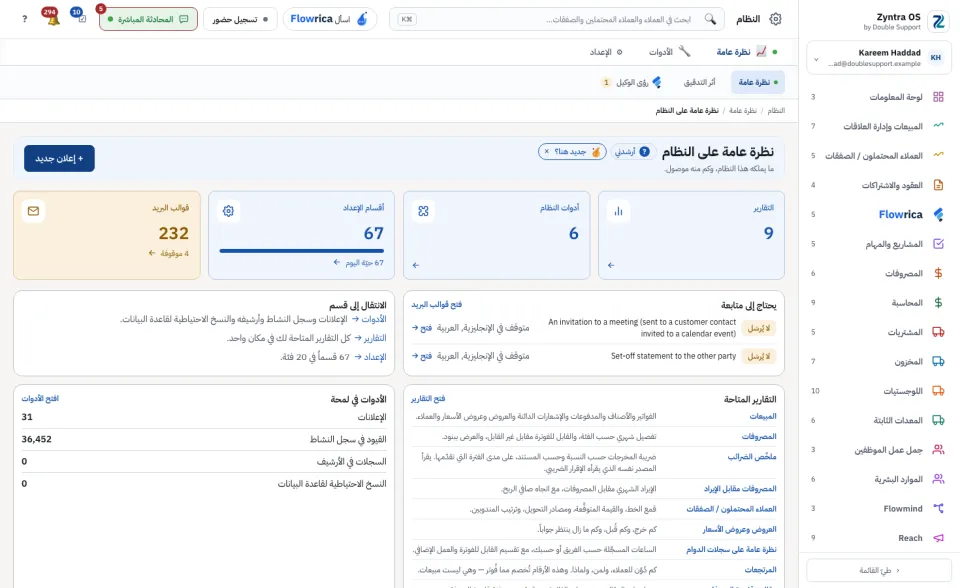960x588 pixels.
Task: Open العروض وعروض الأسعار report link
Action: pyautogui.click(x=739, y=529)
